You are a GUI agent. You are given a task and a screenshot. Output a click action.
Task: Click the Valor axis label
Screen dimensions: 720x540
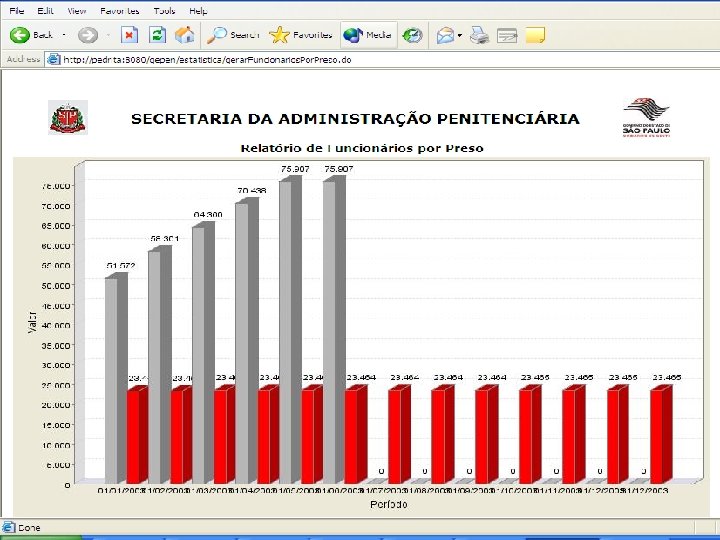tap(32, 321)
